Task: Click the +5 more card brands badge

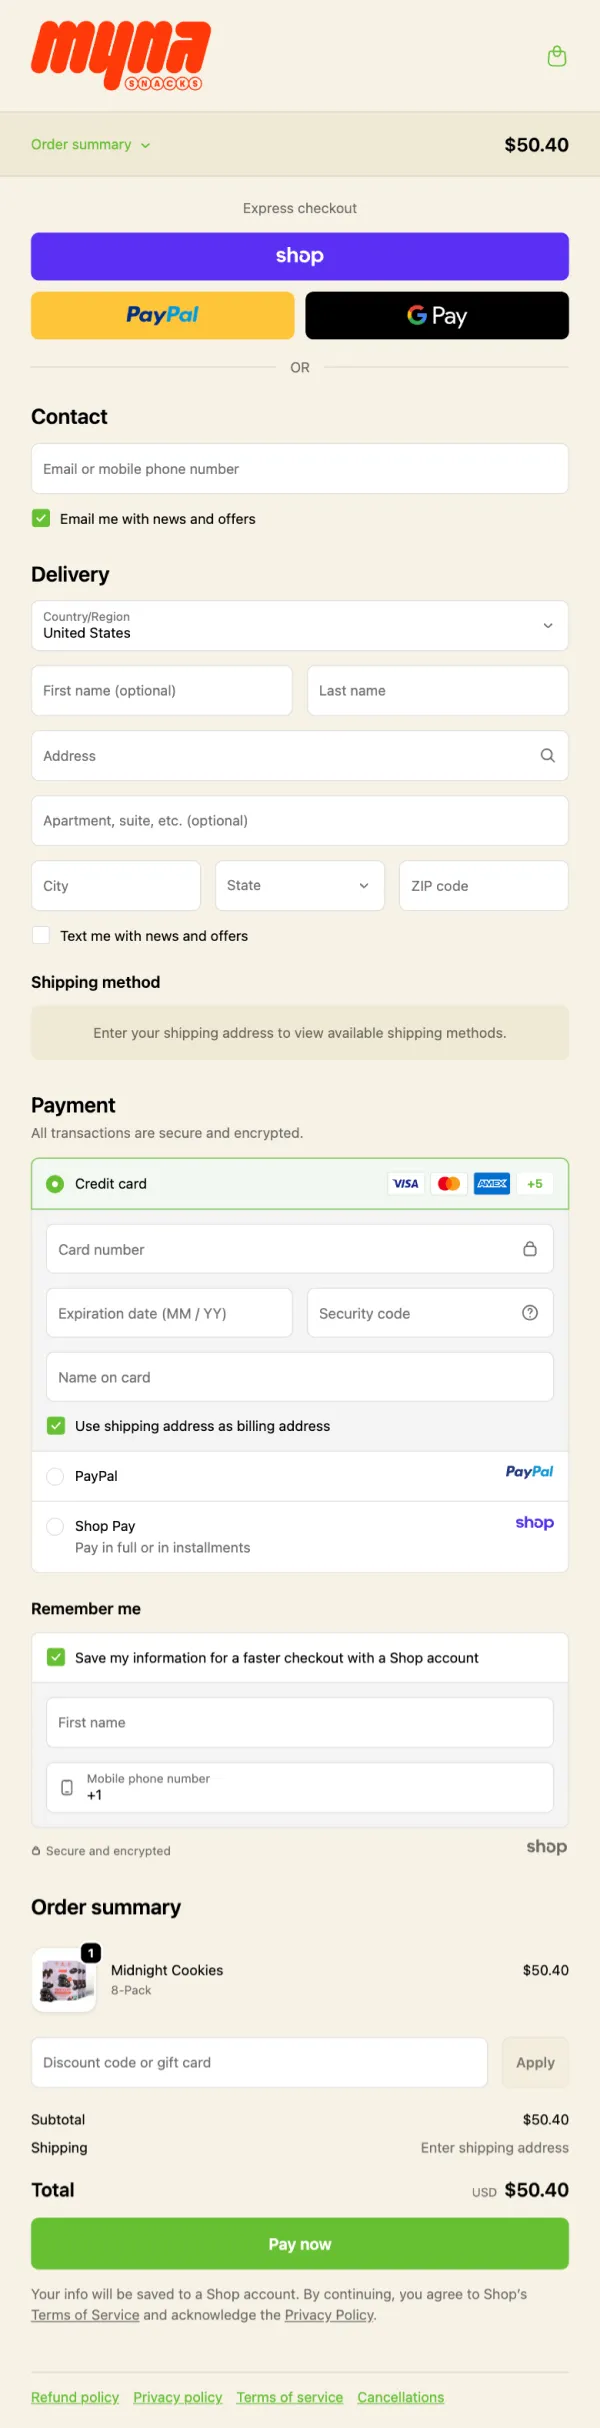Action: (535, 1184)
